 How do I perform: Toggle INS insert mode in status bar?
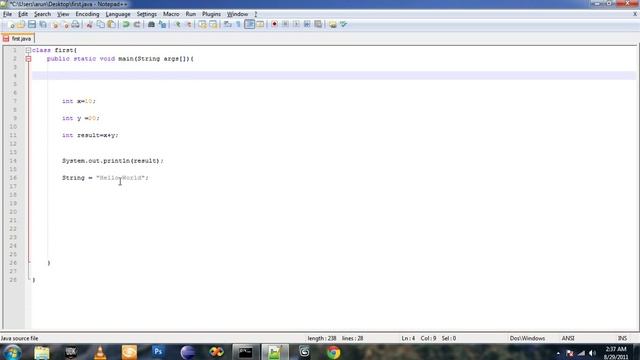coord(622,338)
